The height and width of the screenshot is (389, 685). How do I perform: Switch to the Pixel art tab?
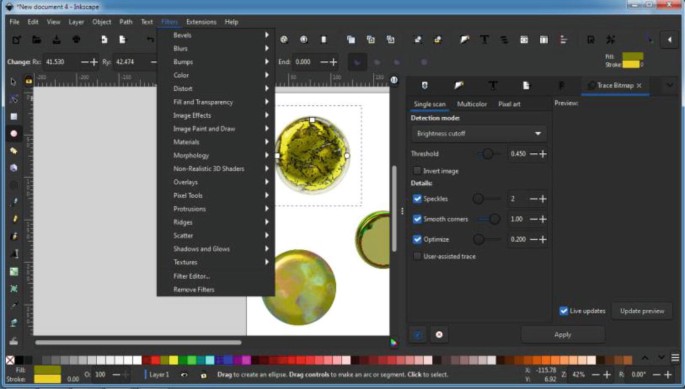(x=509, y=104)
